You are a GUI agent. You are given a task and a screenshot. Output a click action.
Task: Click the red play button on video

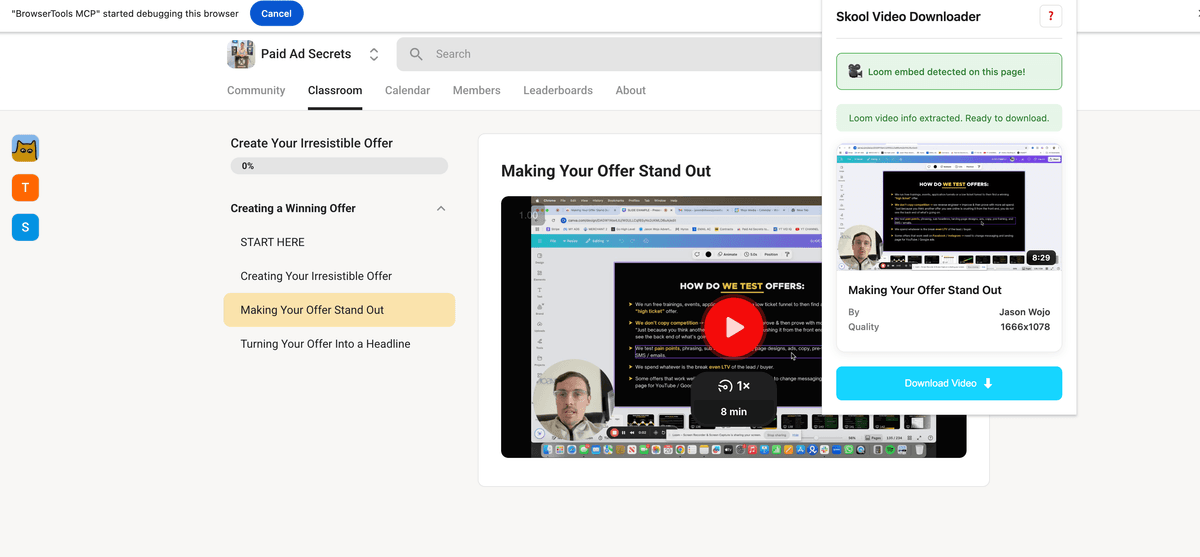click(x=735, y=327)
